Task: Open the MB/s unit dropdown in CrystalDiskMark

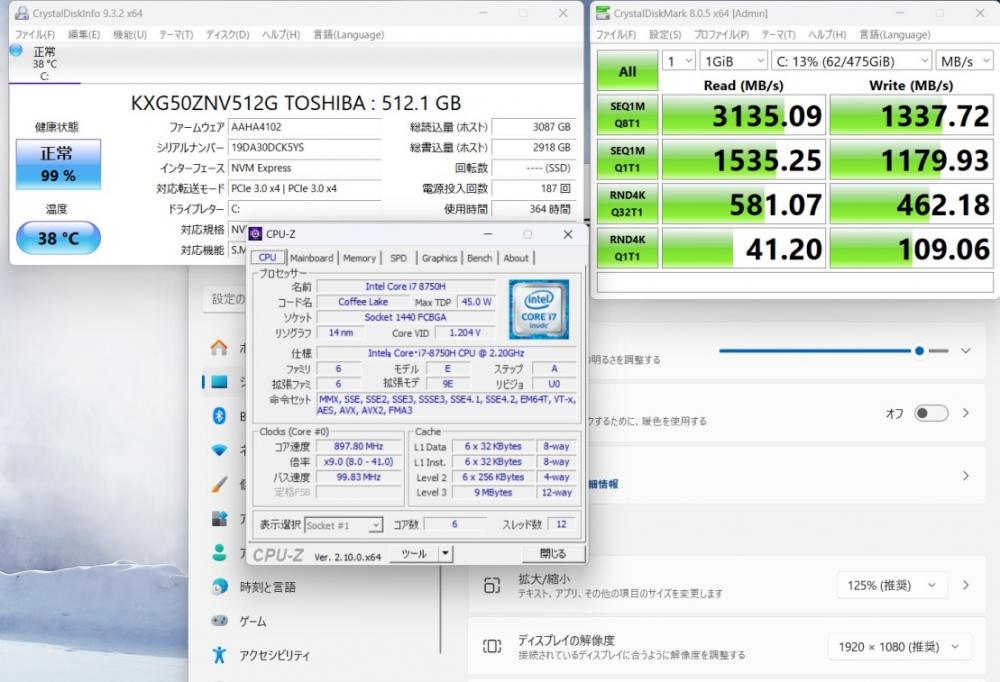Action: [x=964, y=61]
